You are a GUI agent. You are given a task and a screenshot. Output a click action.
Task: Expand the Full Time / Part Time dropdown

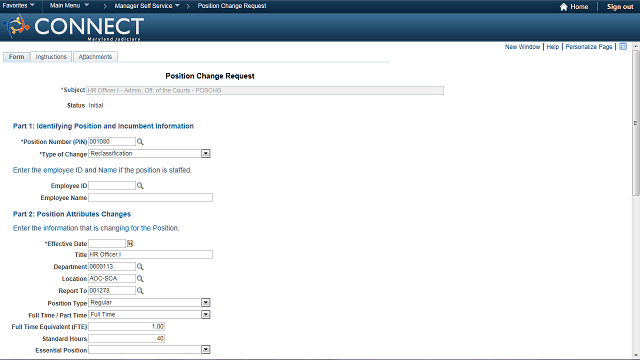point(206,315)
